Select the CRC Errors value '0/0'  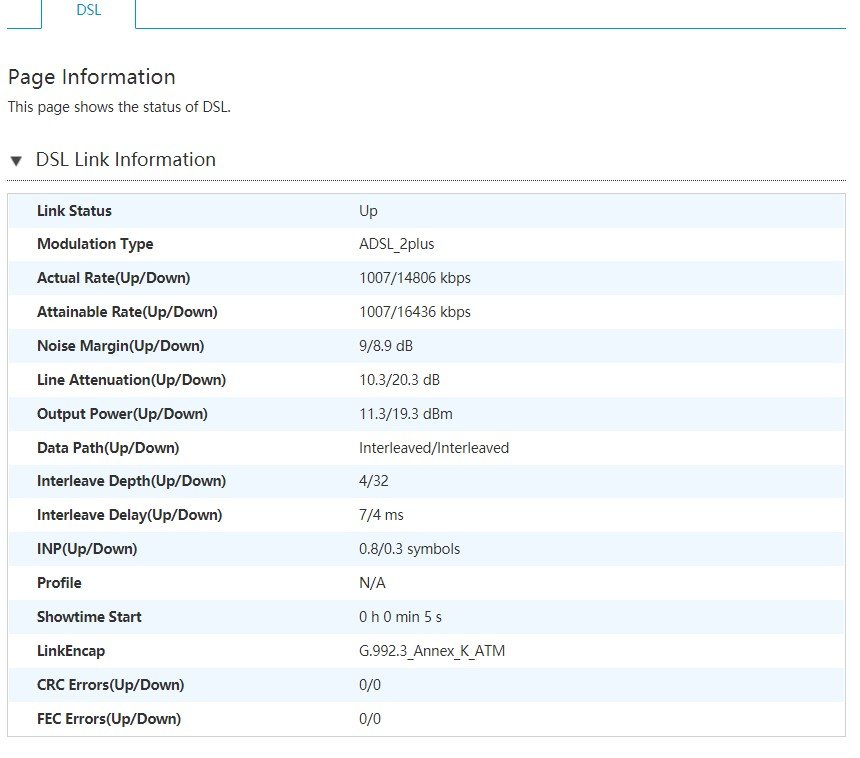370,685
